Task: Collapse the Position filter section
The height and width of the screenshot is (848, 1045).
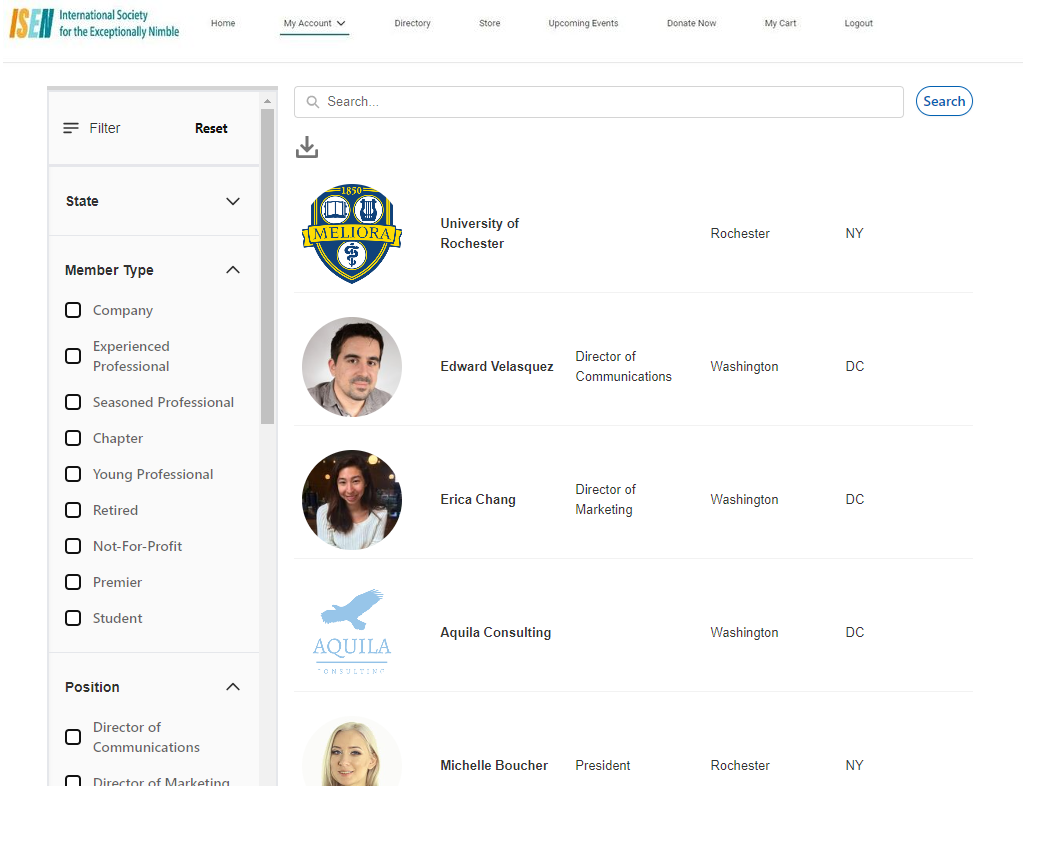Action: click(233, 687)
